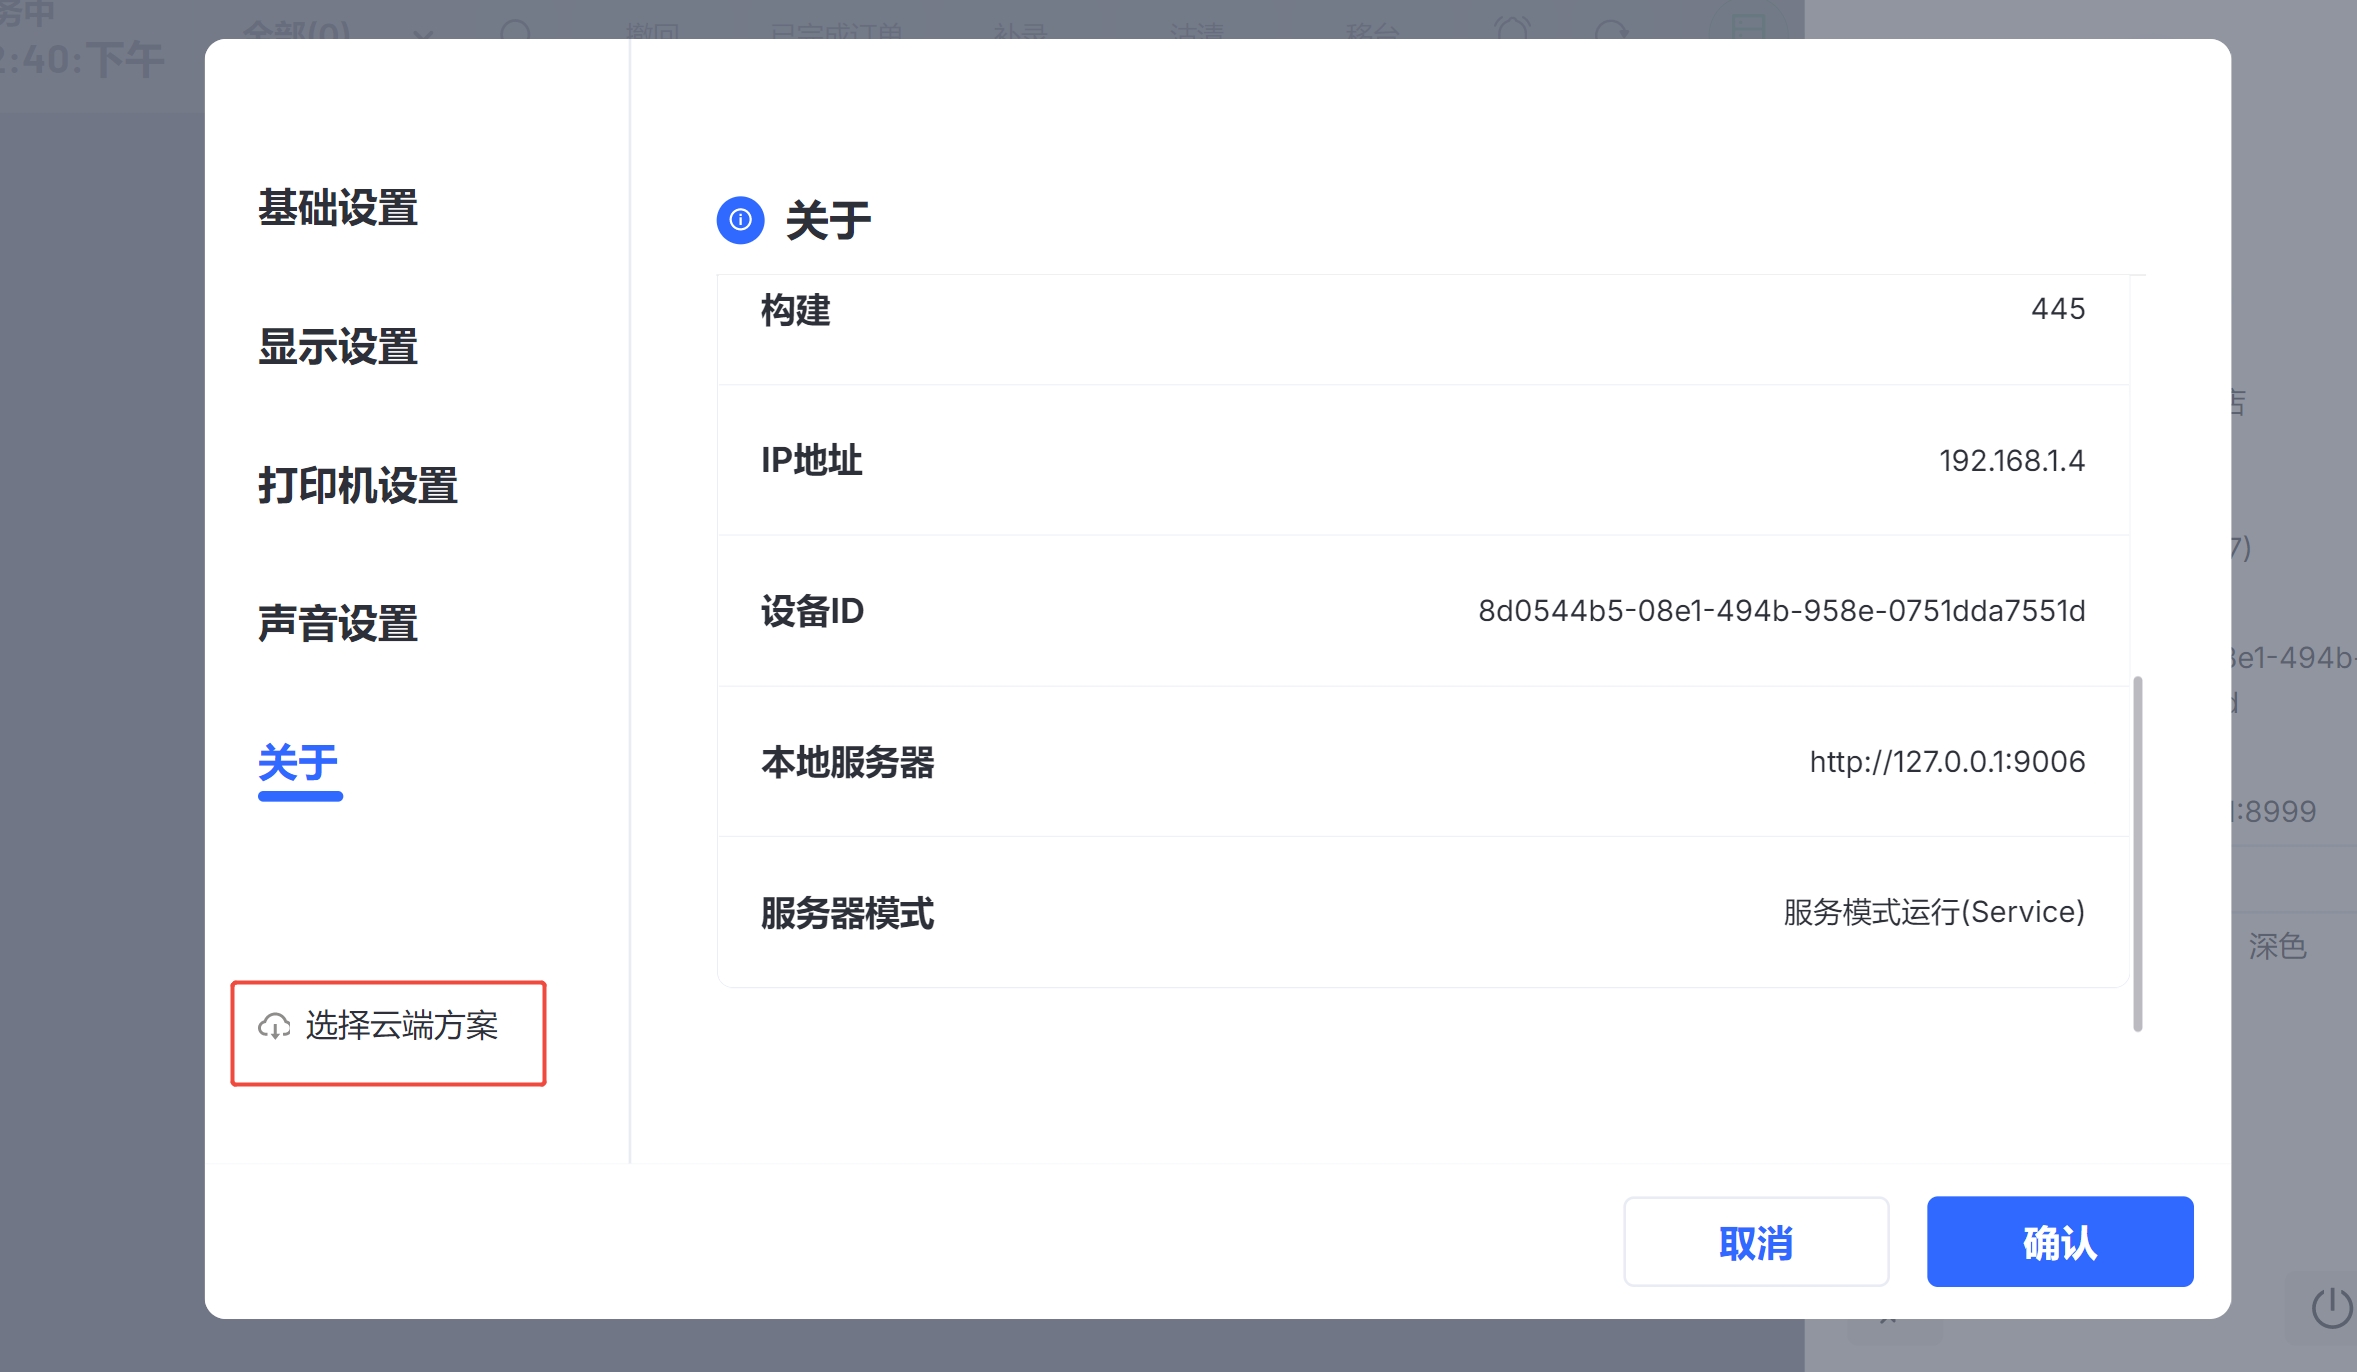Select the highlighted 关于 sidebar tab
This screenshot has height=1372, width=2357.
[x=298, y=764]
